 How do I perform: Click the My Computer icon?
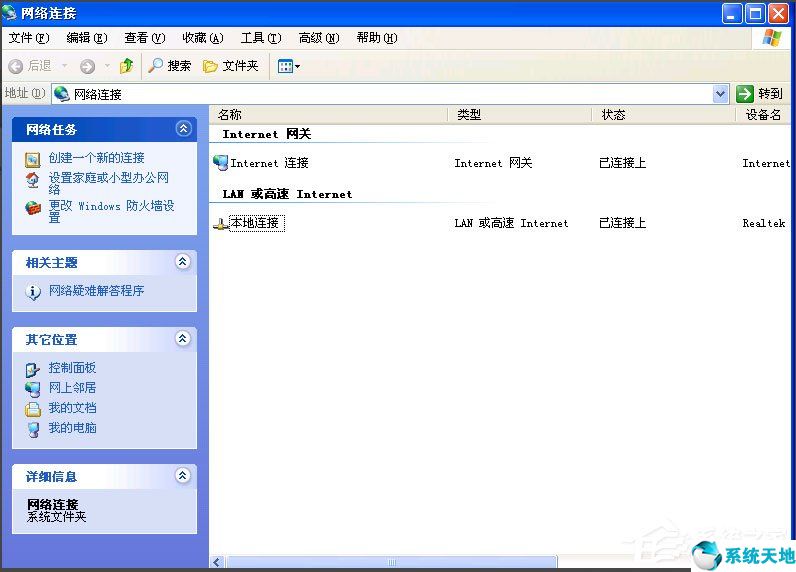coord(33,429)
